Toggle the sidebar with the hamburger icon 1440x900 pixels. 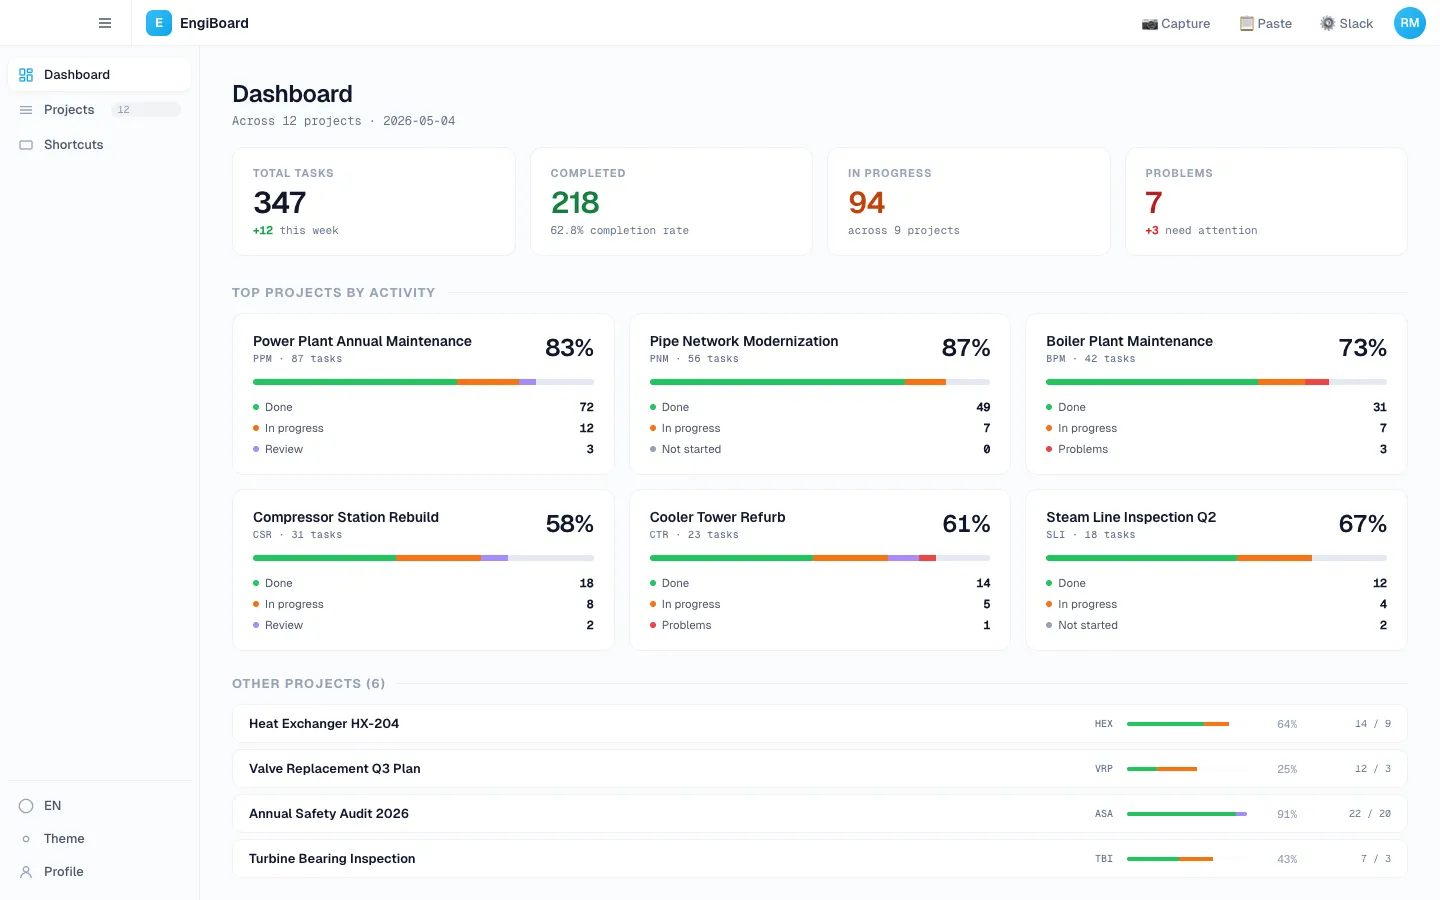[105, 23]
